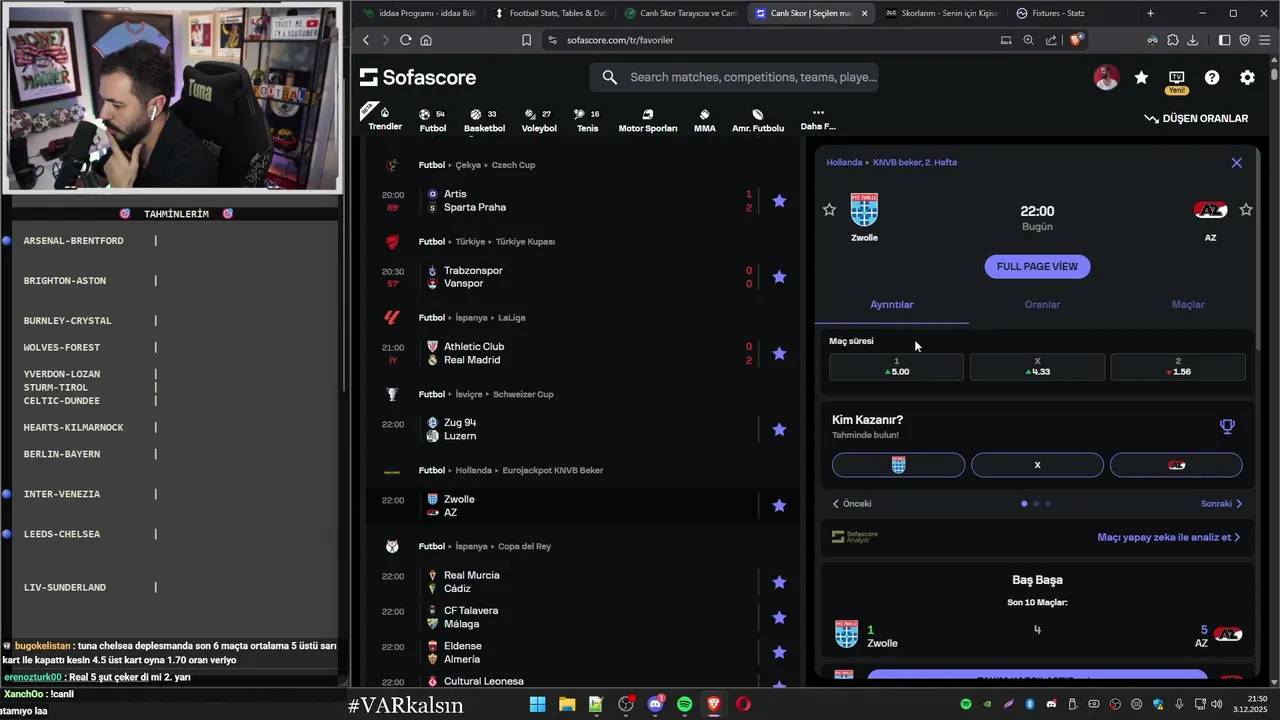Open the Trendler sports category

click(385, 118)
